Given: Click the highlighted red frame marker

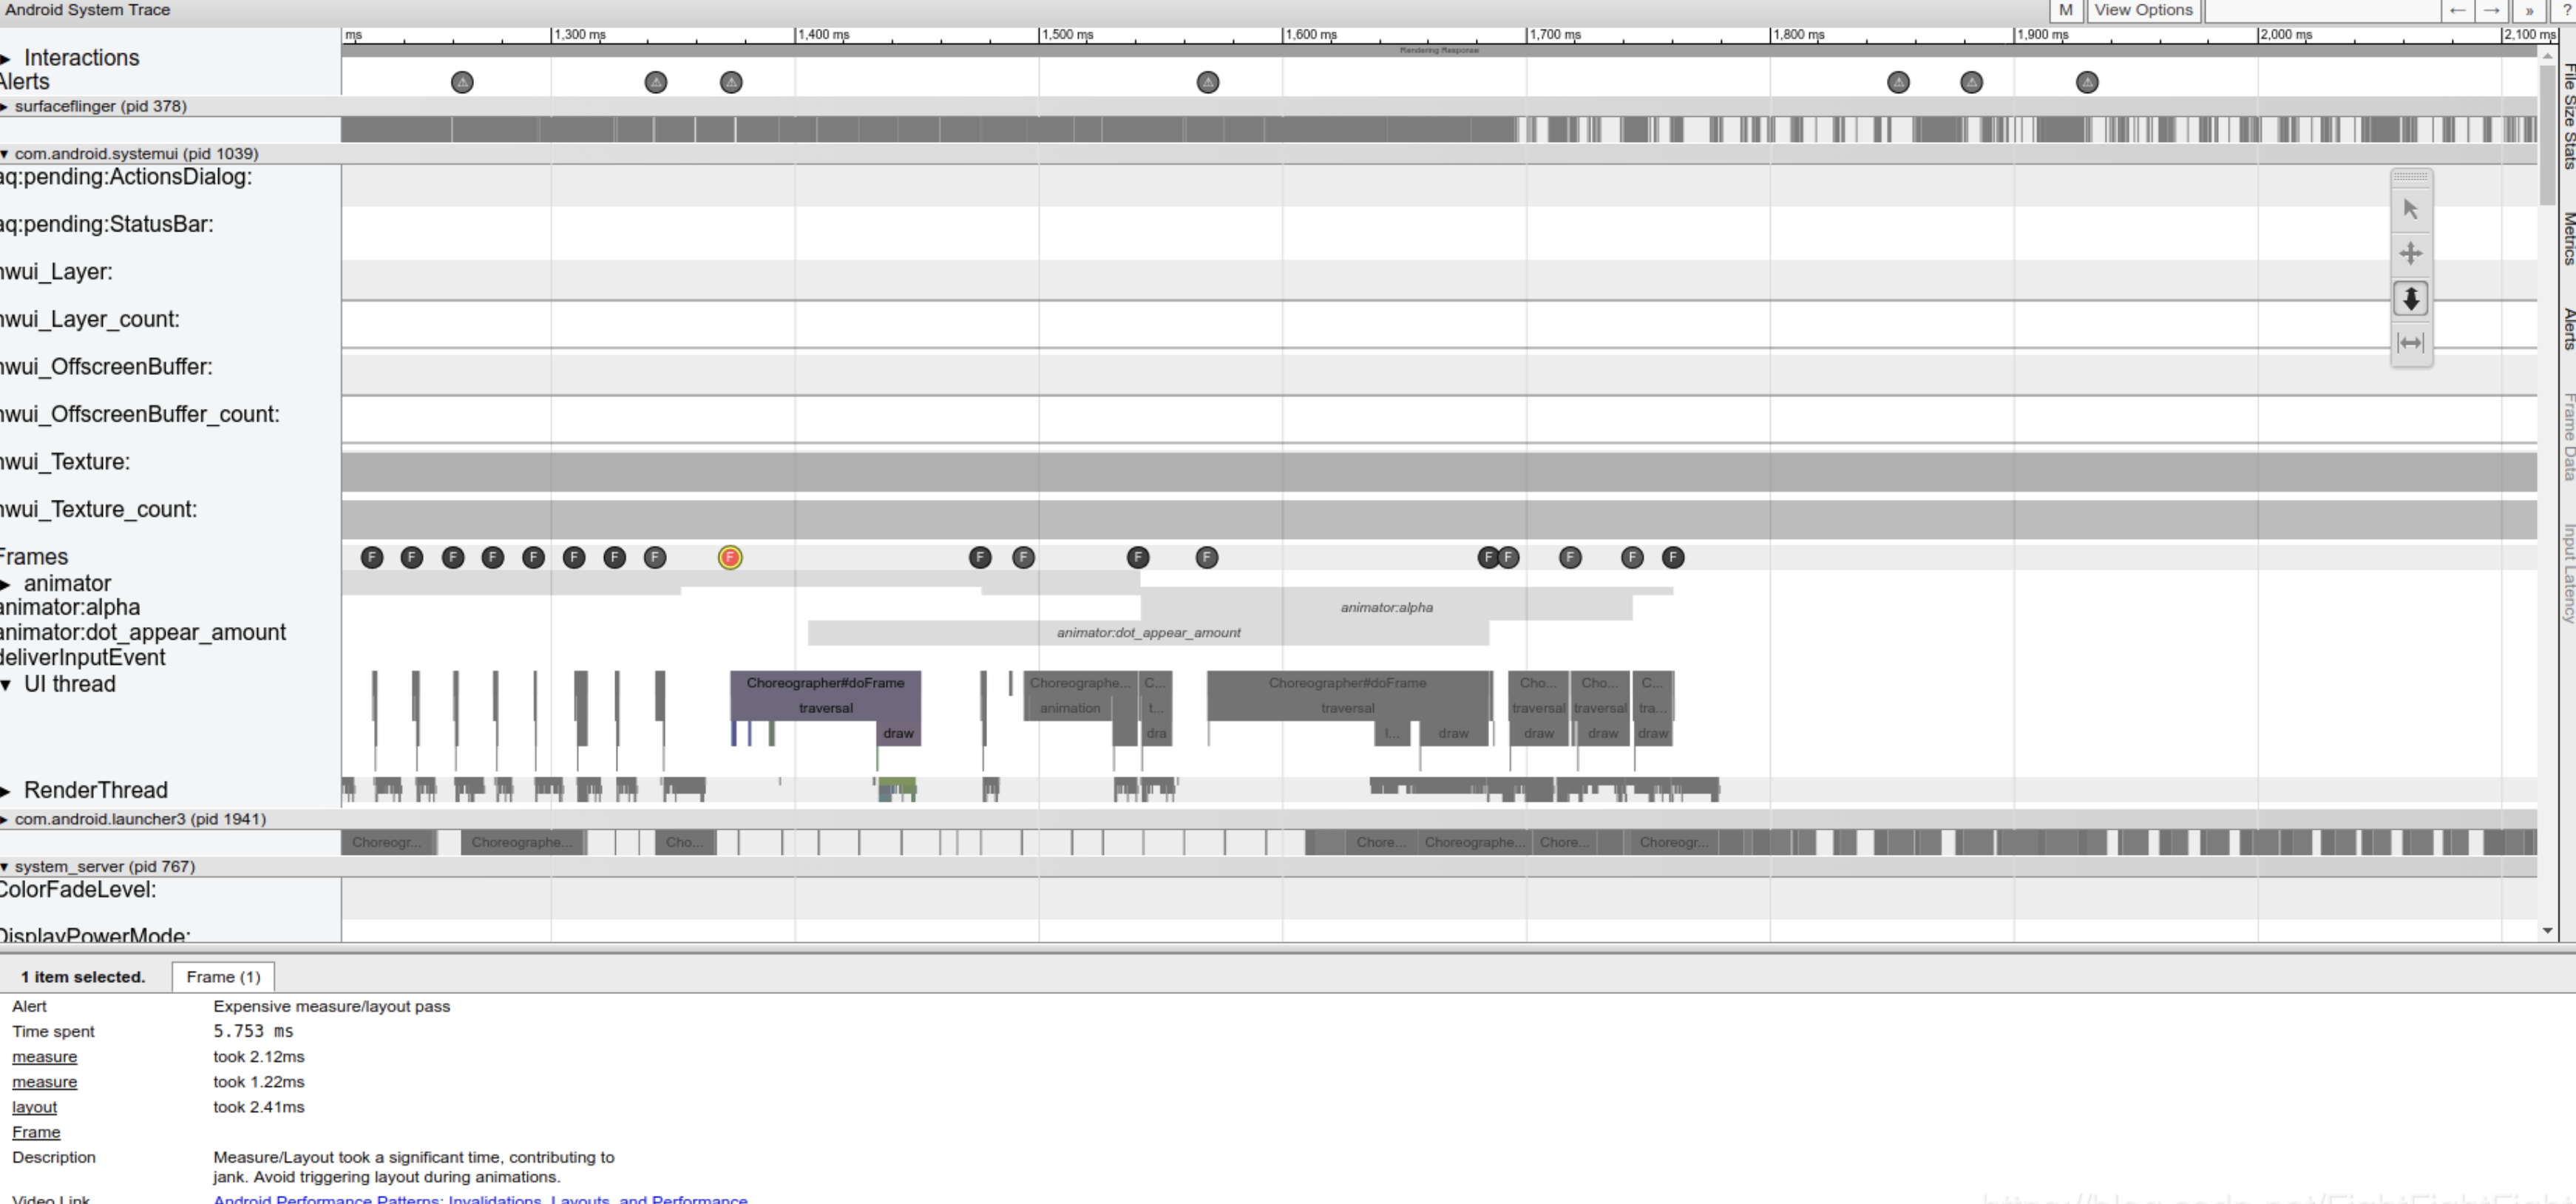Looking at the screenshot, I should click(x=730, y=557).
